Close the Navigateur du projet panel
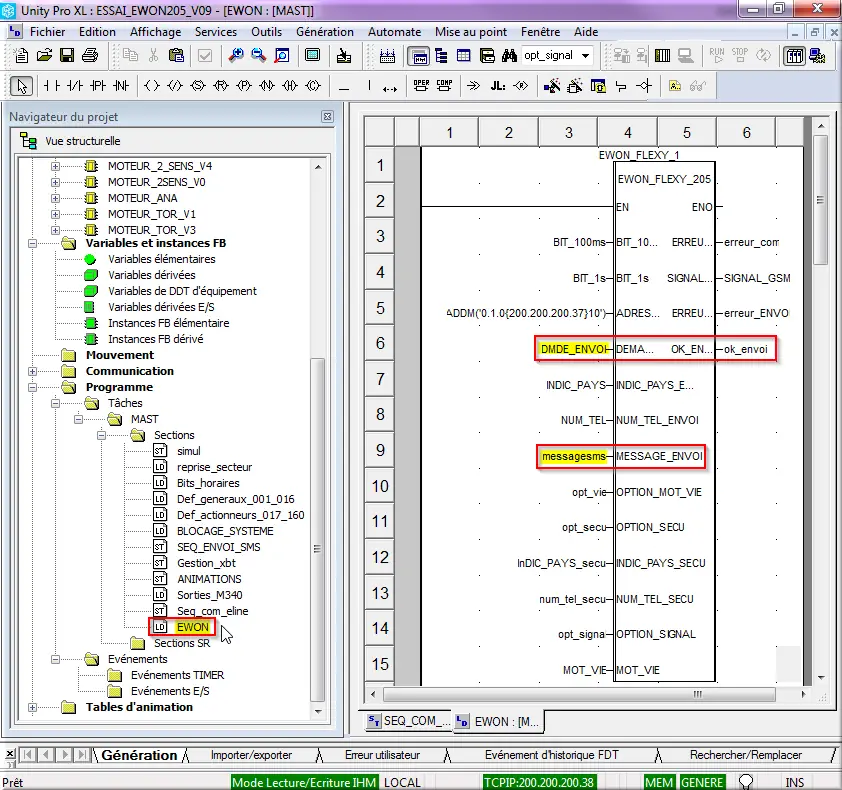842x790 pixels. 327,117
